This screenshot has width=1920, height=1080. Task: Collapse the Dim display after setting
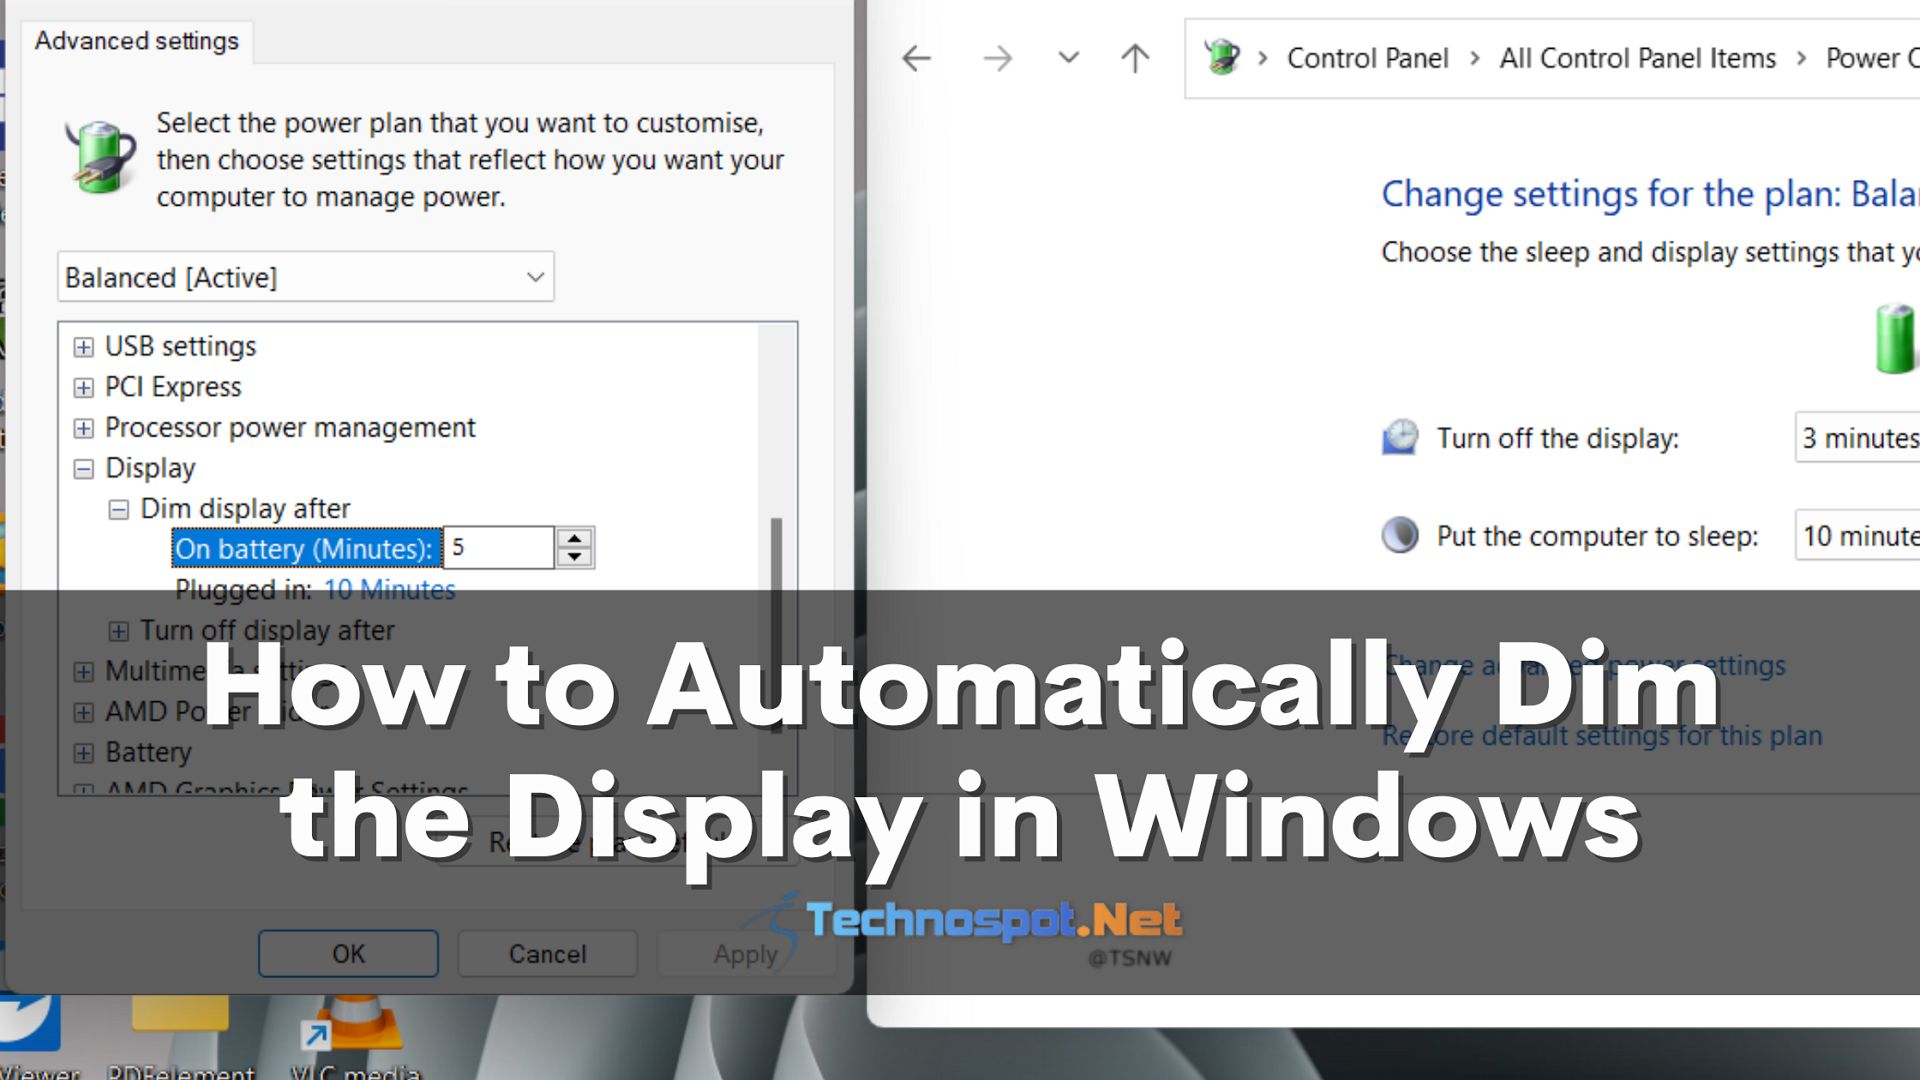[117, 508]
